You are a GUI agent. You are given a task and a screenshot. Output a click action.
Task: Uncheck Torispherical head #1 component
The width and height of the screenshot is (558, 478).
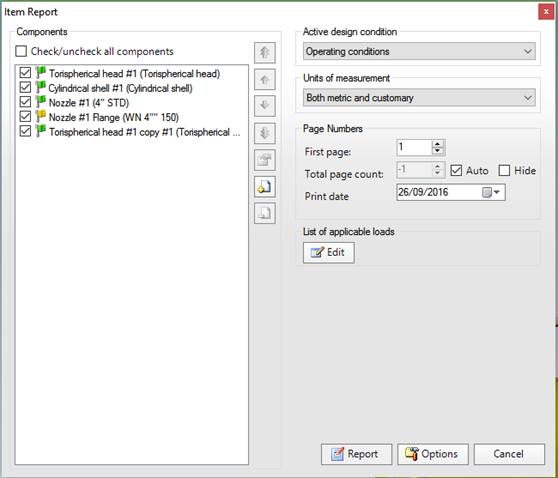pos(25,73)
